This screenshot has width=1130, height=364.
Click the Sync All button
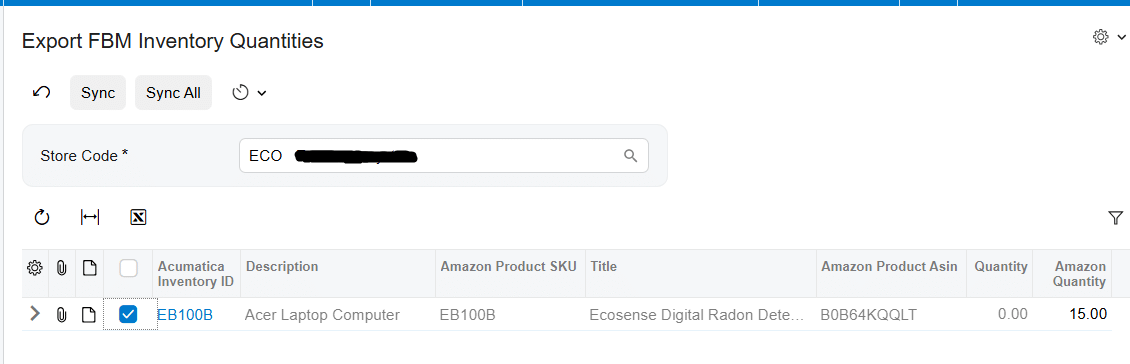pyautogui.click(x=174, y=93)
